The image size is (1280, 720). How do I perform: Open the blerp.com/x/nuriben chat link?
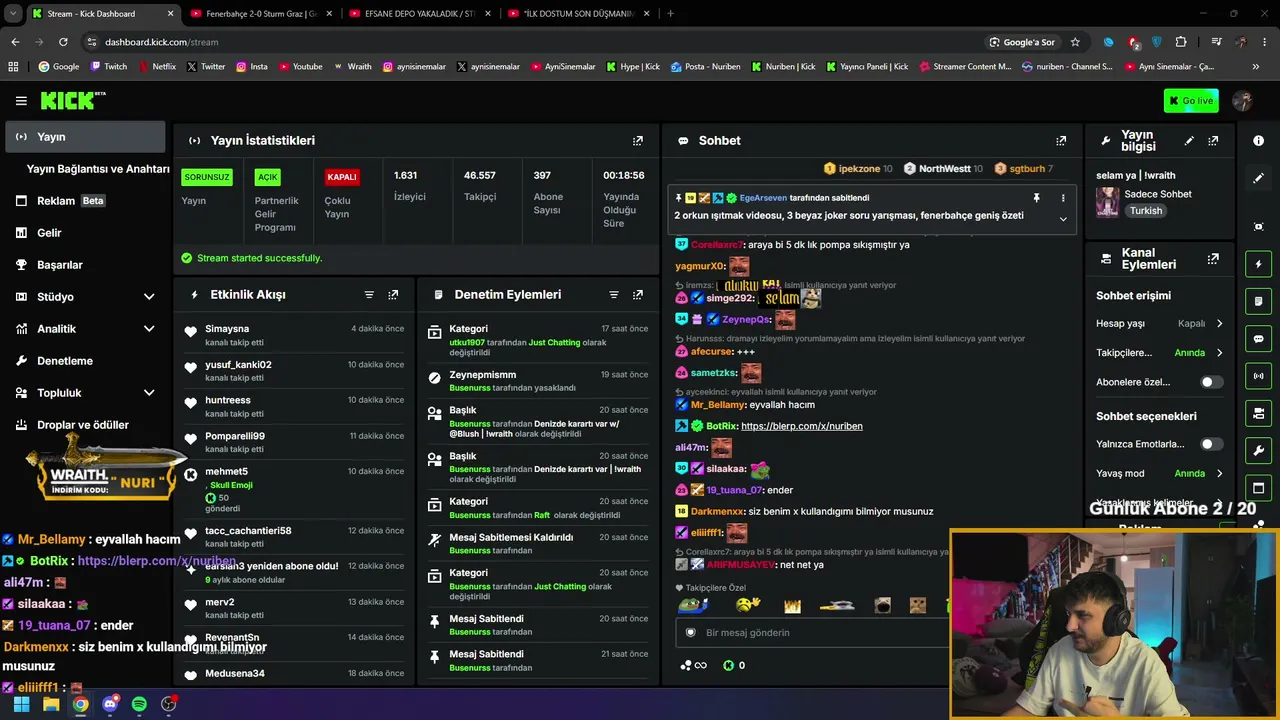[801, 426]
